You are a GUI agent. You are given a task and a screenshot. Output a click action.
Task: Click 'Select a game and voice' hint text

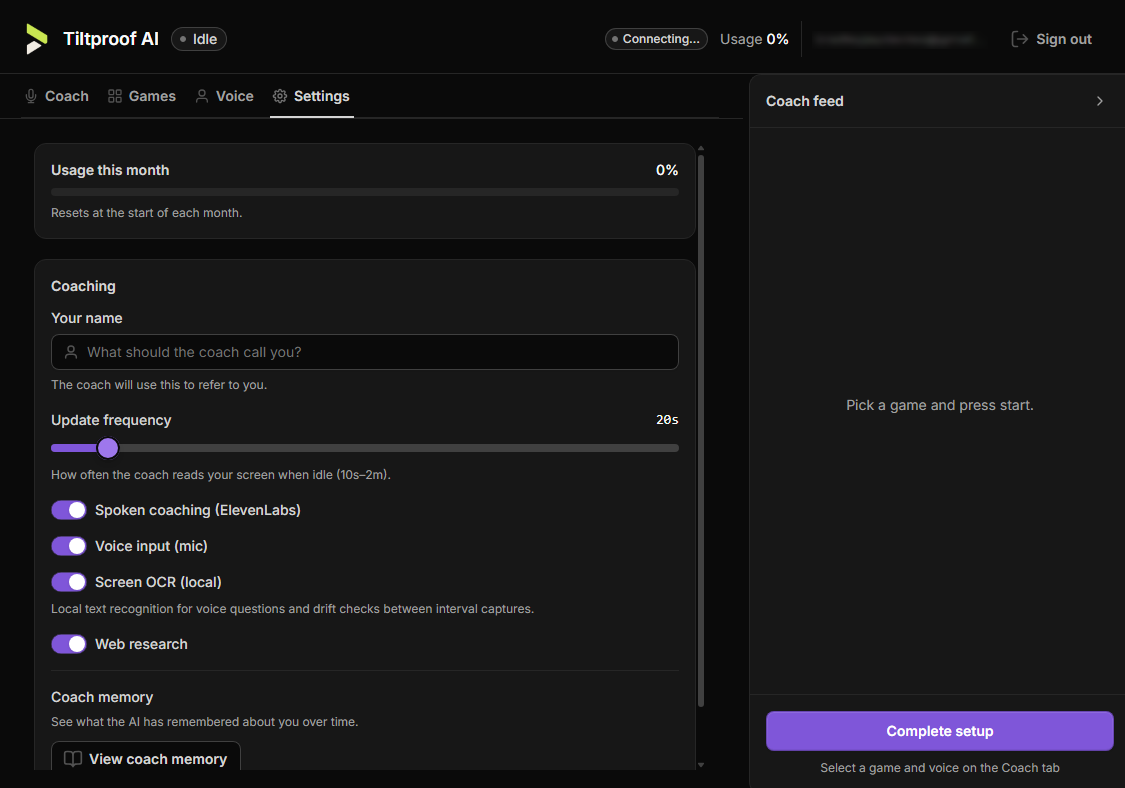click(x=939, y=768)
